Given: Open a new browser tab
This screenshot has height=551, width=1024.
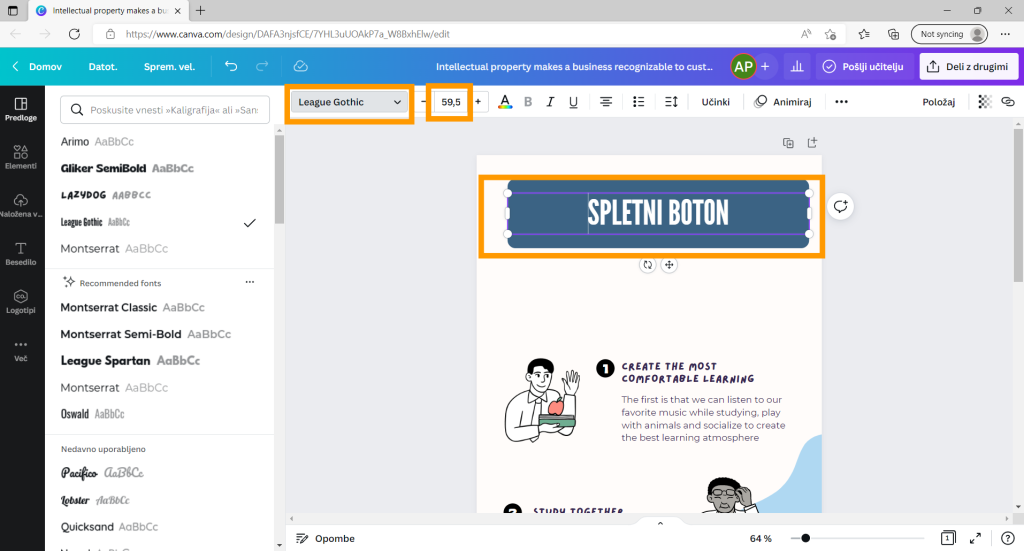Looking at the screenshot, I should coord(200,10).
